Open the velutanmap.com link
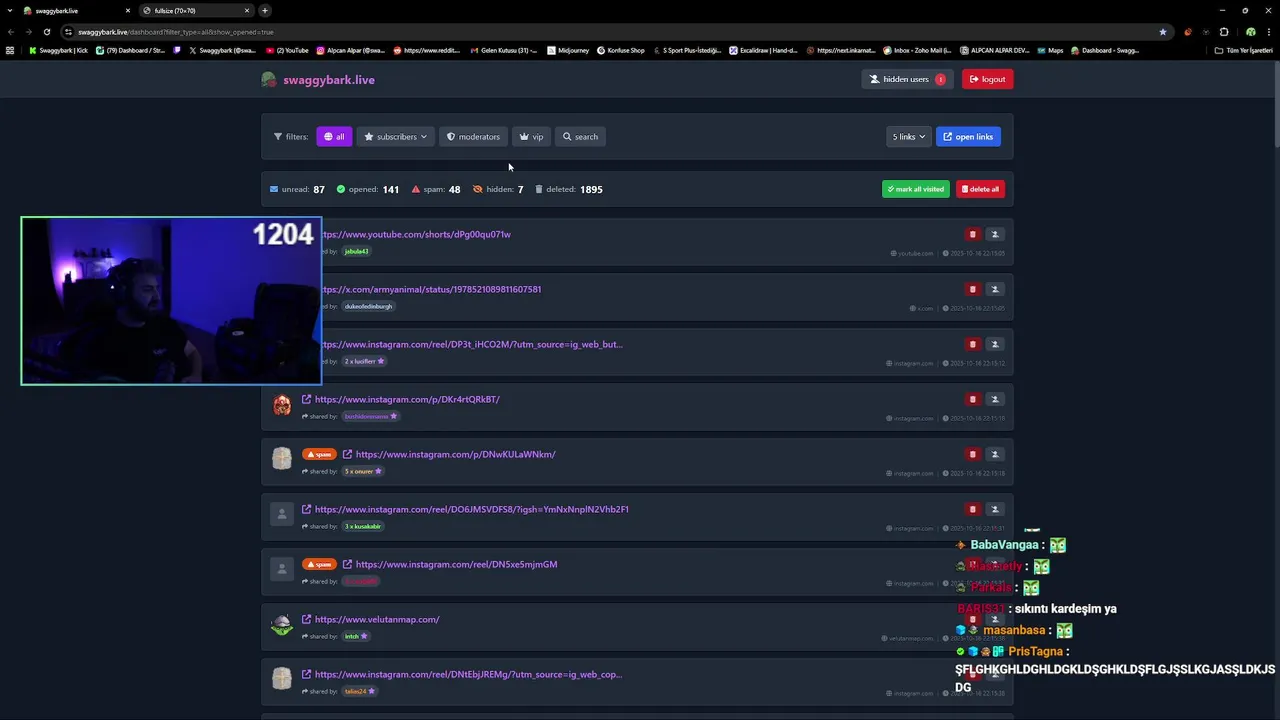 (x=377, y=619)
